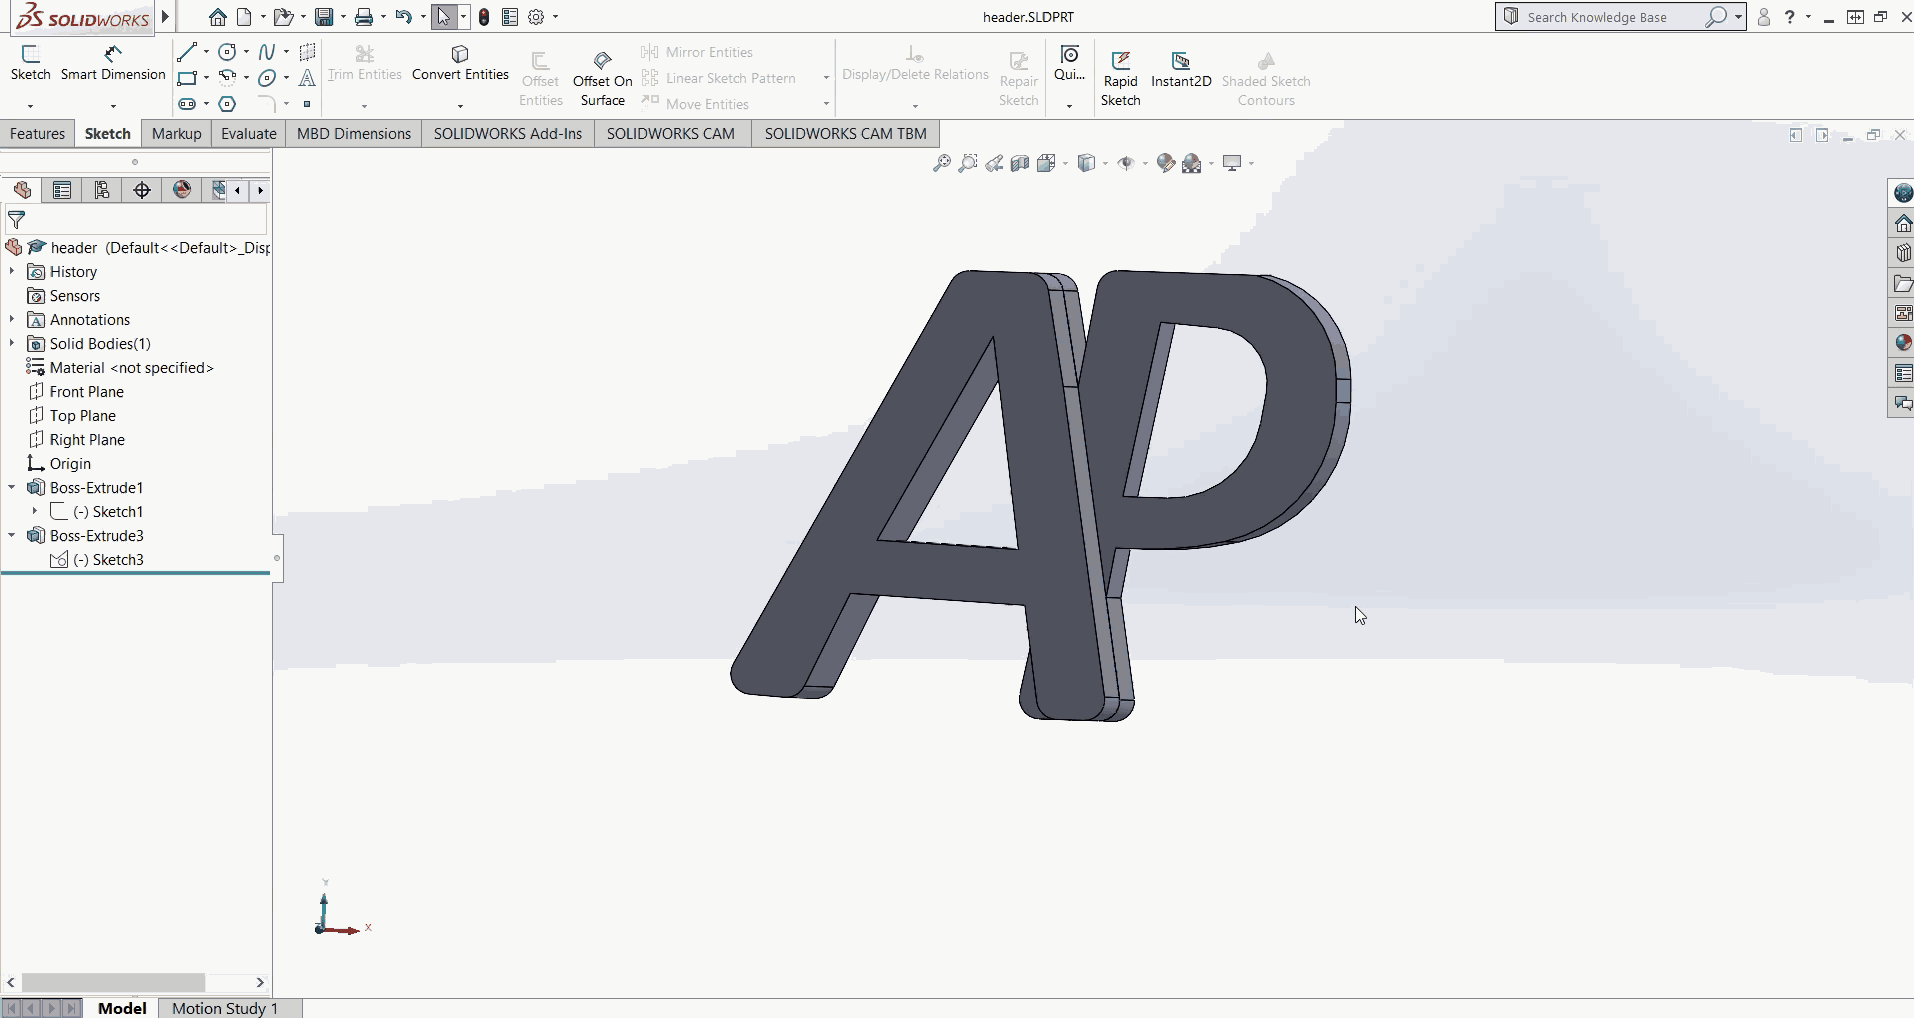Select the Convert Entities tool
Image resolution: width=1914 pixels, height=1018 pixels.
tap(459, 63)
